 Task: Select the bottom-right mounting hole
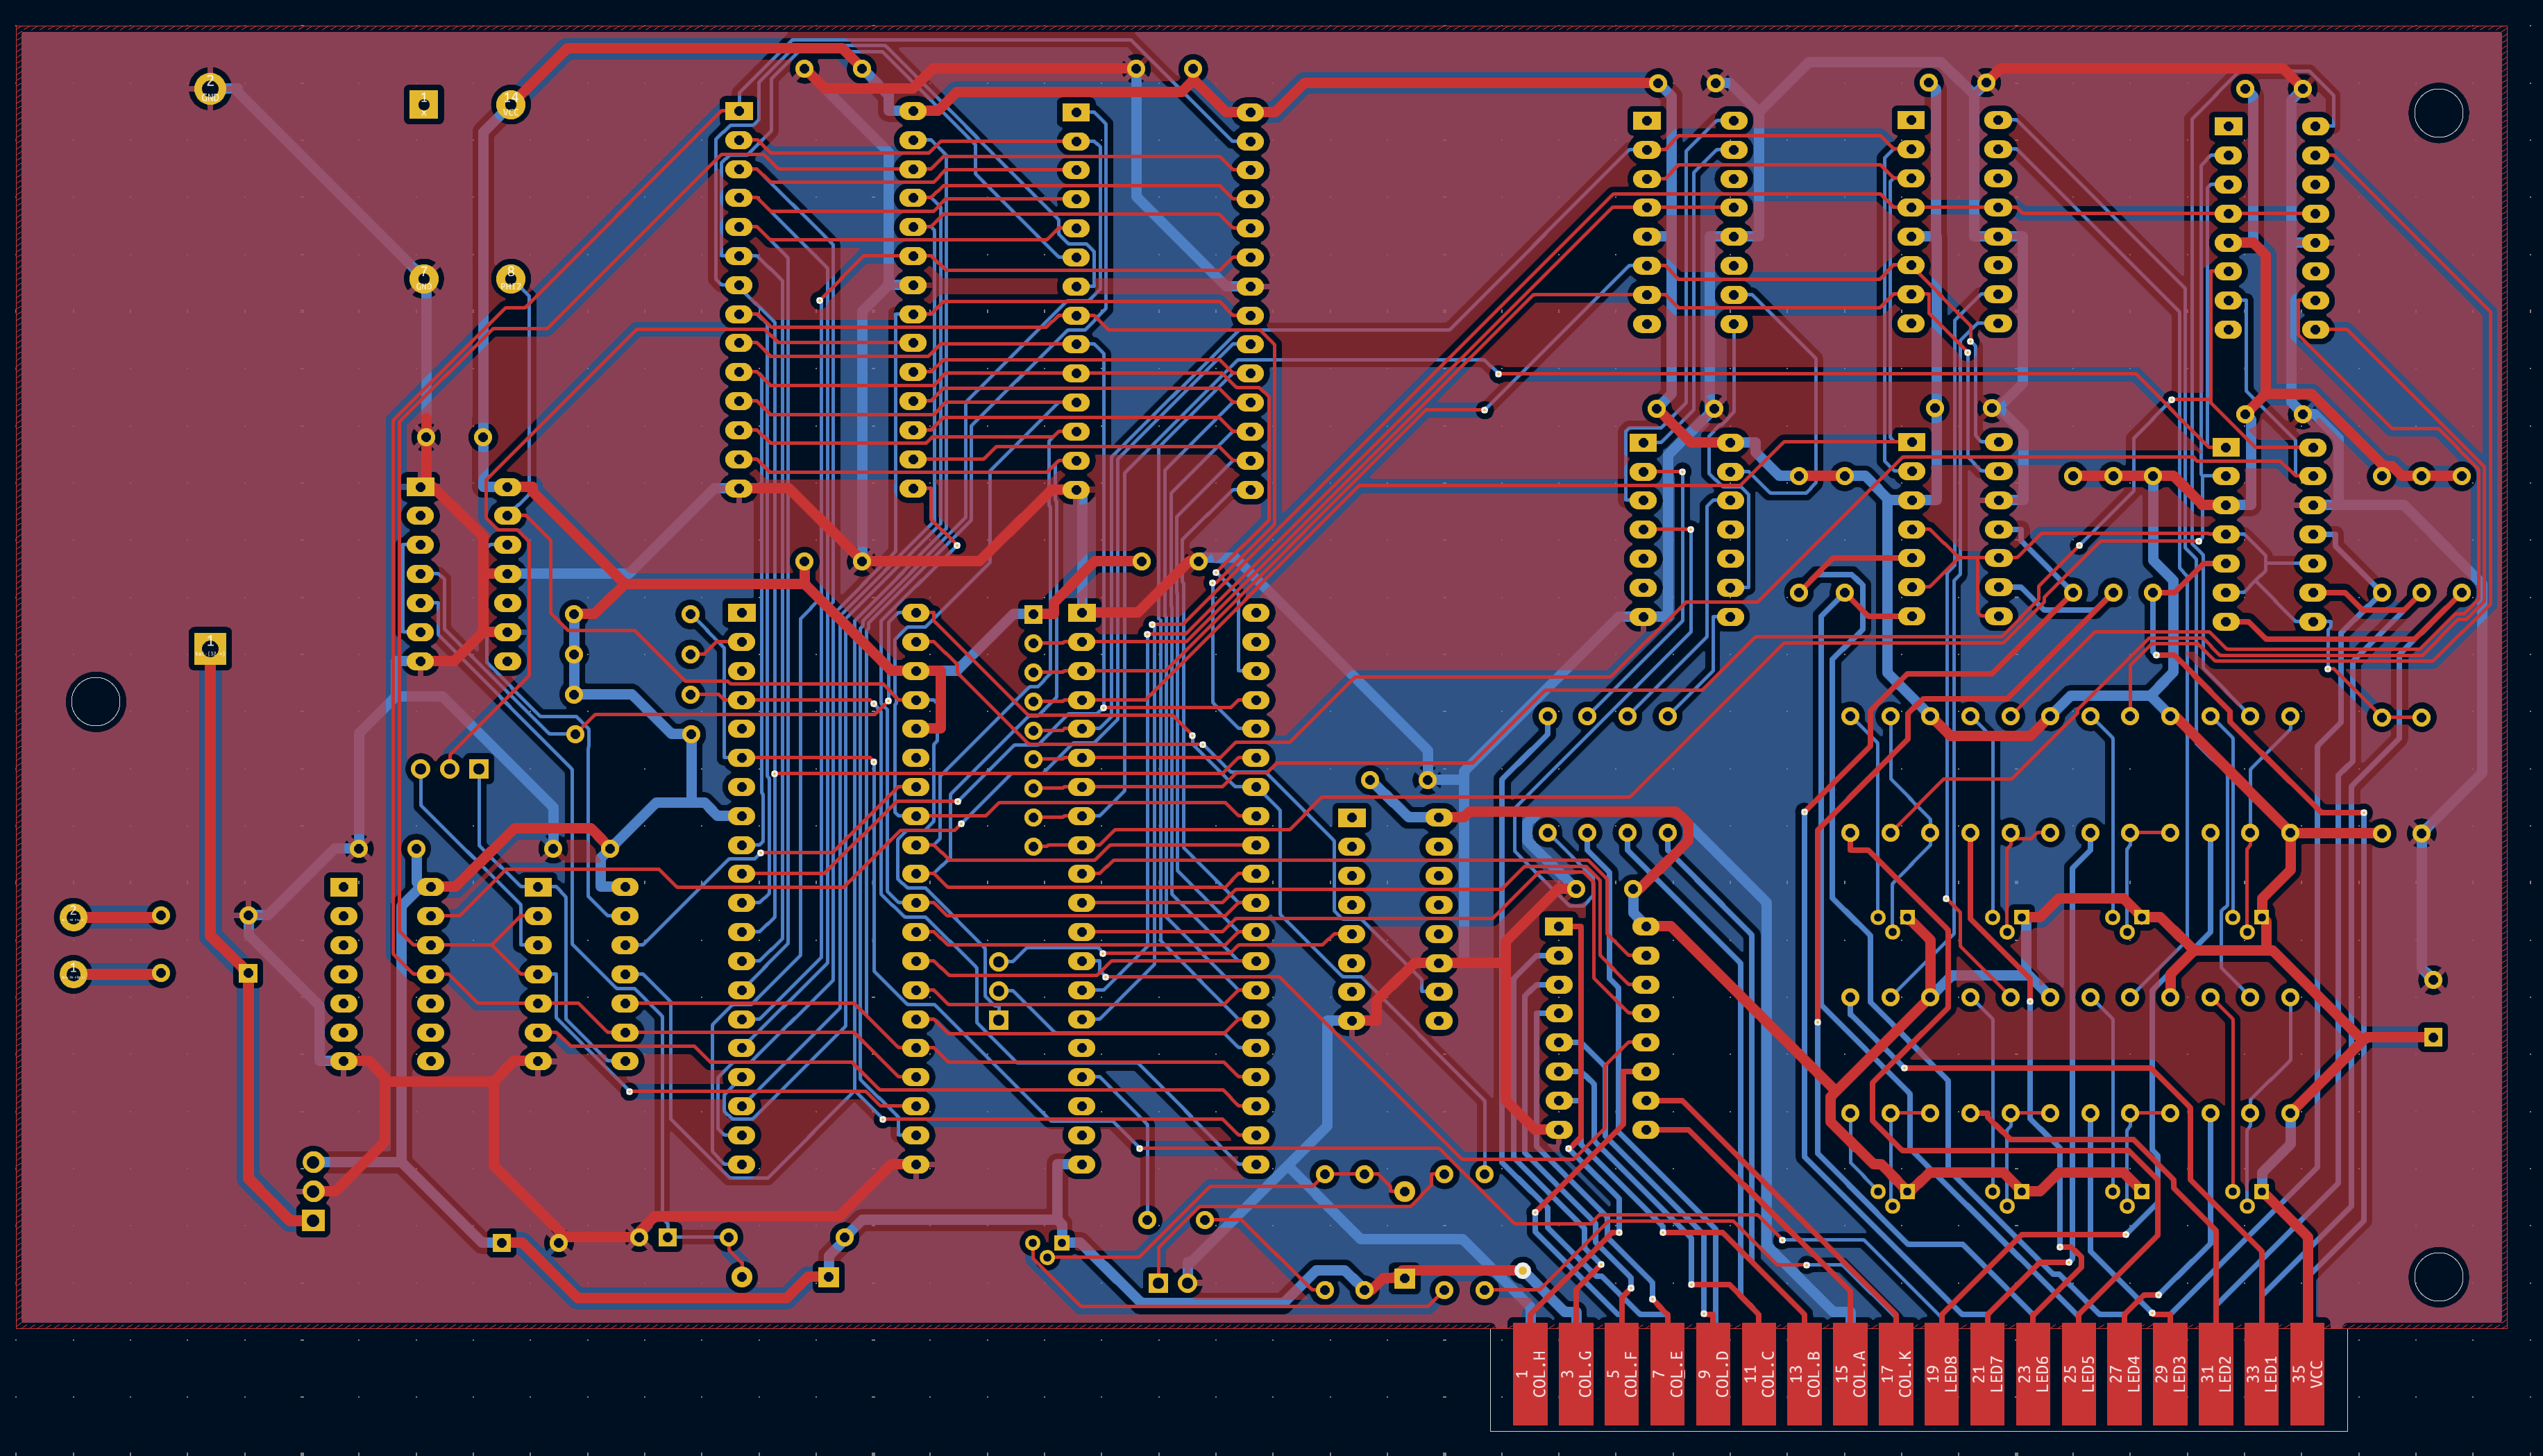(x=2438, y=1276)
